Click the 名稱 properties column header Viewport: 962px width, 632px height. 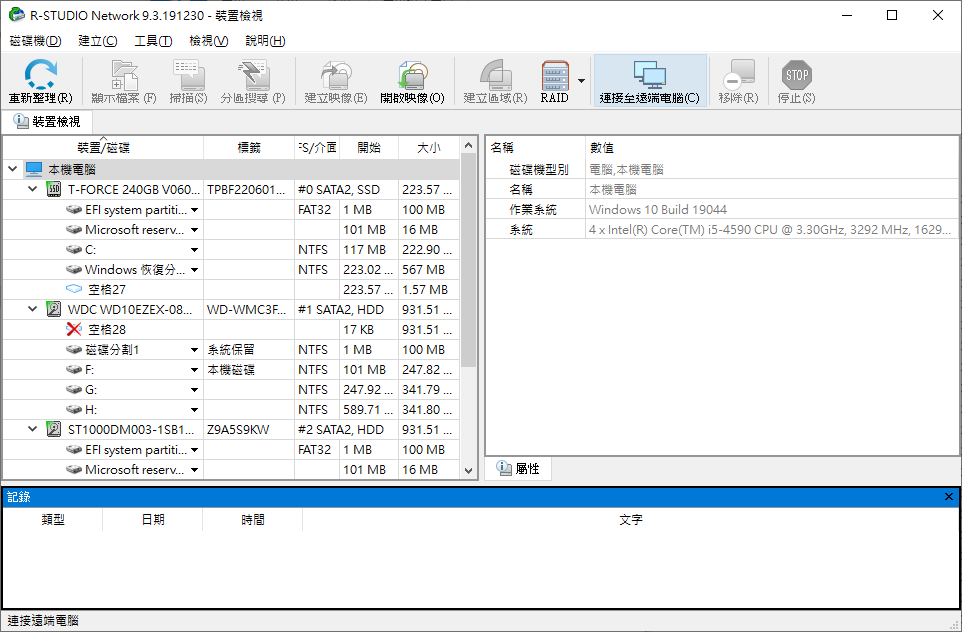536,148
